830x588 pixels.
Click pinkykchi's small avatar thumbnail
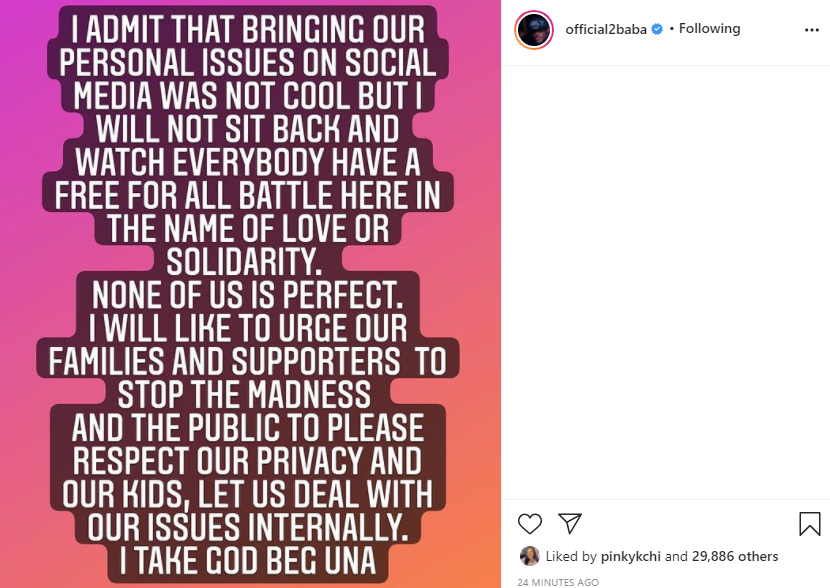coord(529,556)
